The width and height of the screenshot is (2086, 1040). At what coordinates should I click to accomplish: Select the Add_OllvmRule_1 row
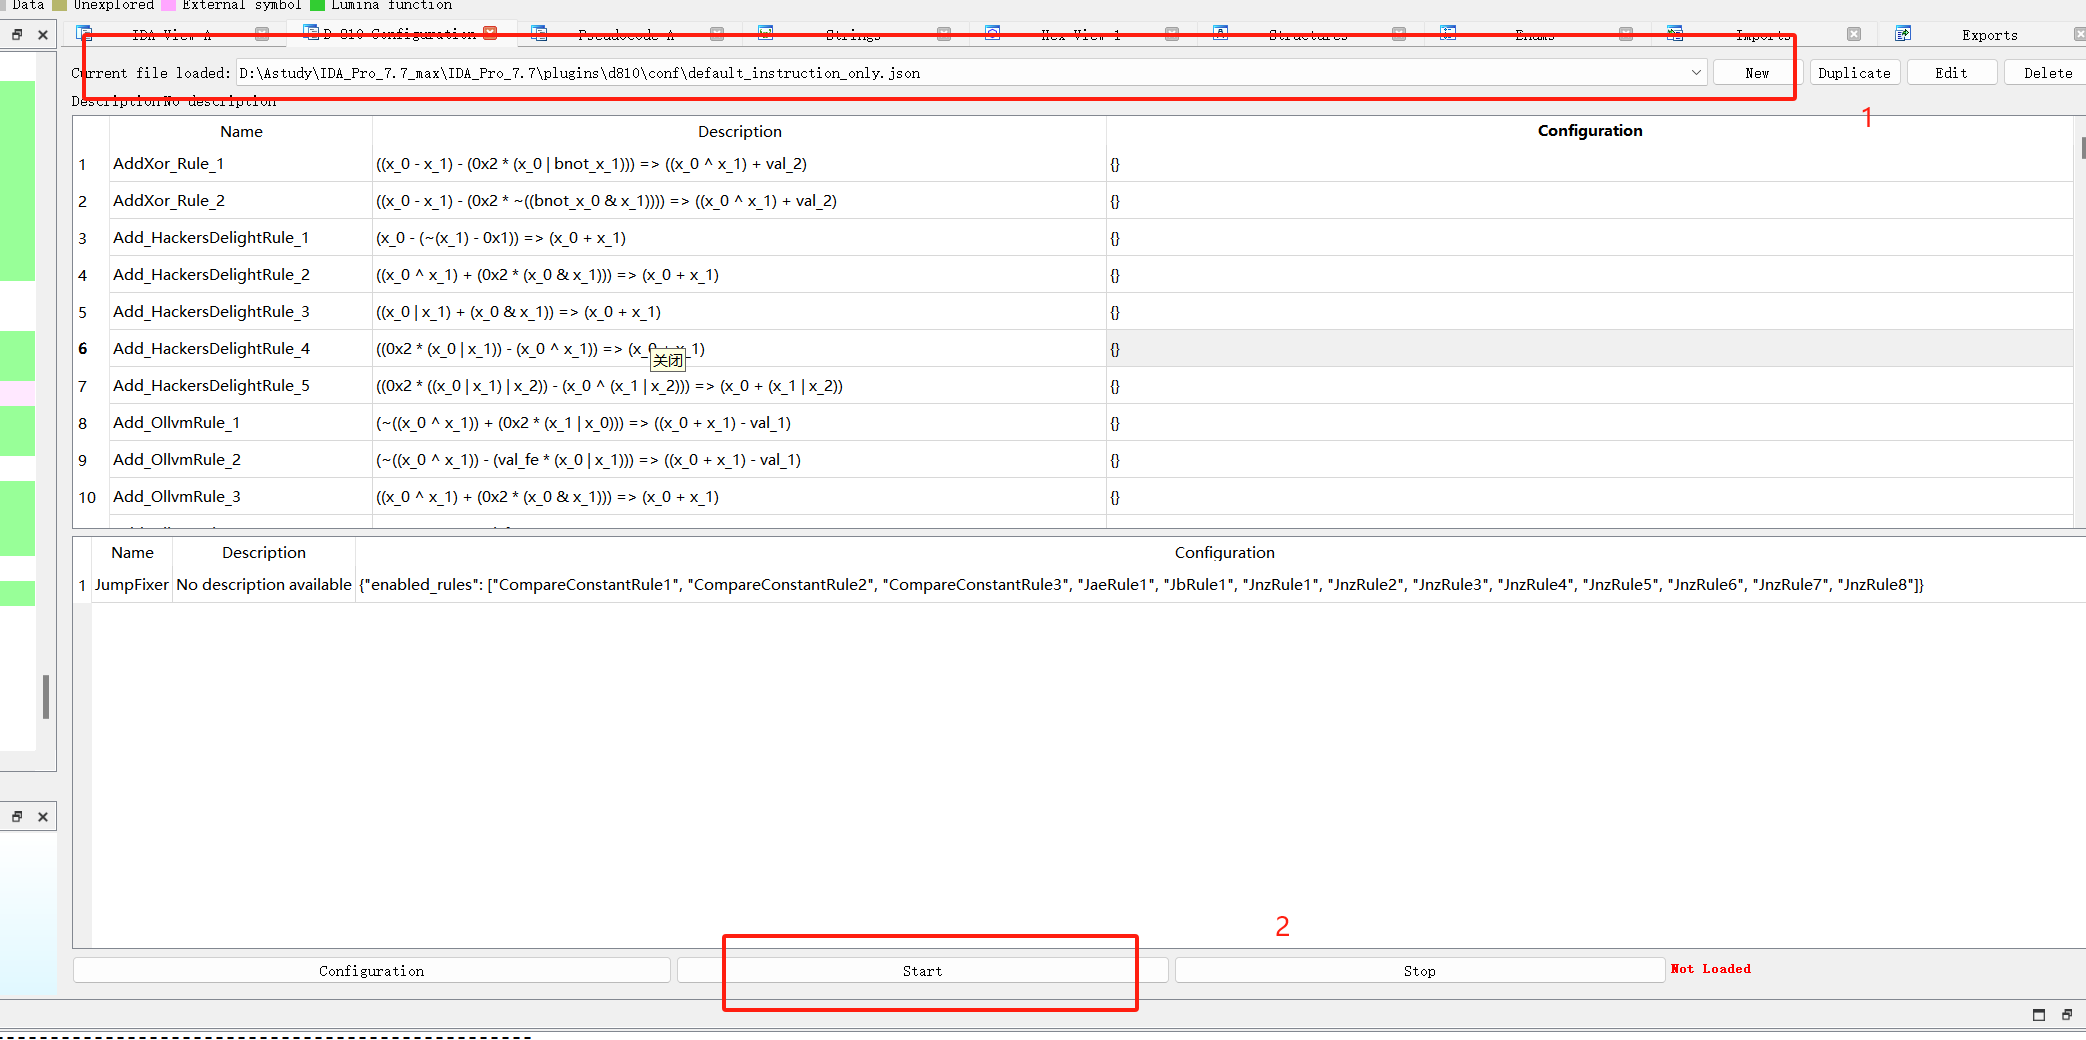pos(1072,423)
